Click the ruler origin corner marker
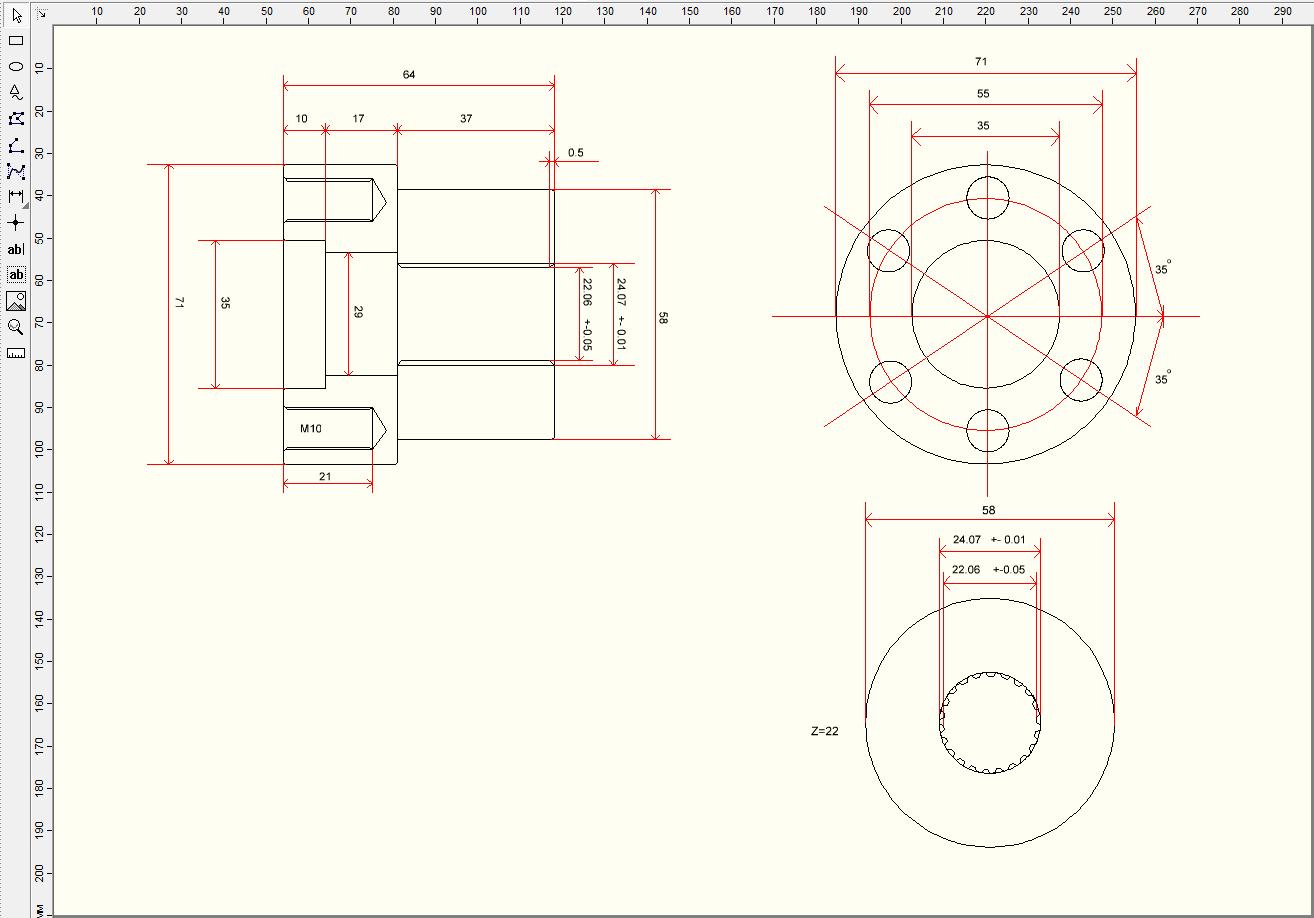The width and height of the screenshot is (1314, 918). 41,13
